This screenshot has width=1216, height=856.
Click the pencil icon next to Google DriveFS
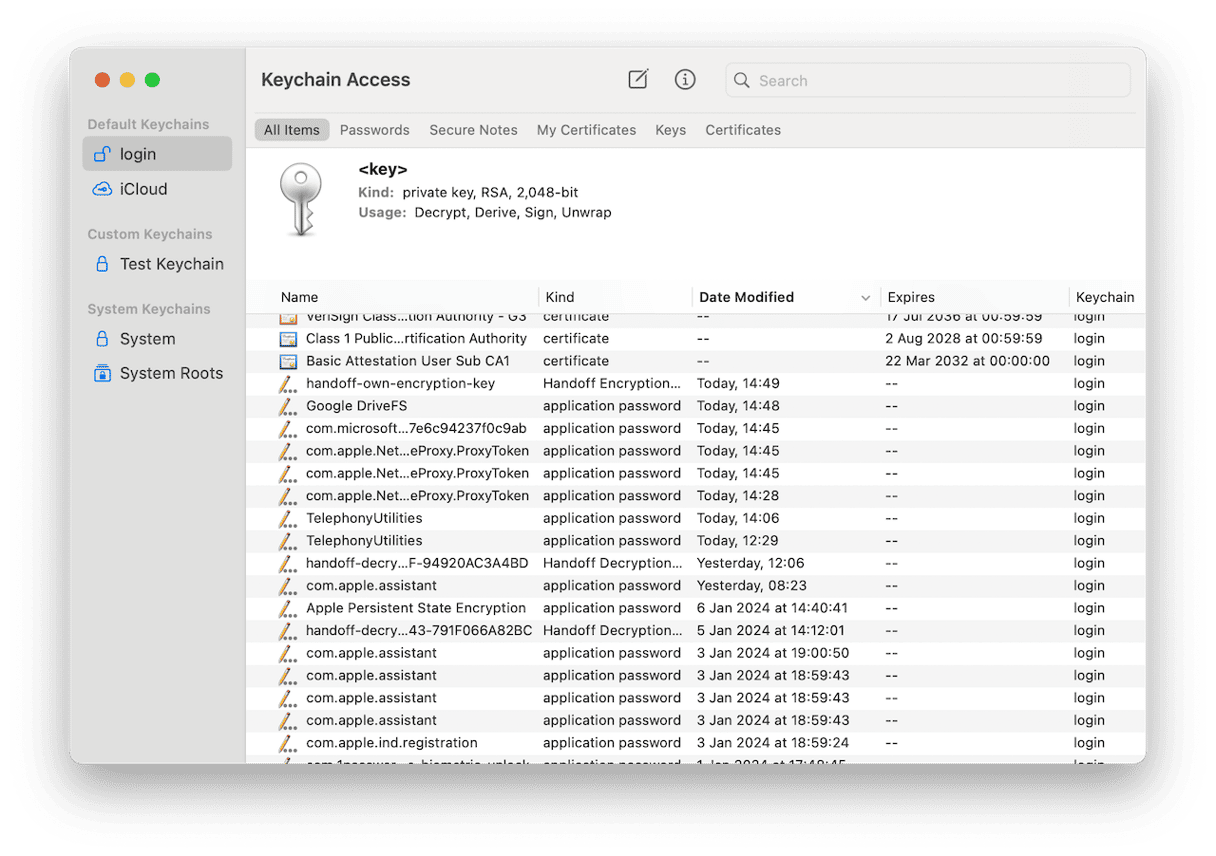288,406
